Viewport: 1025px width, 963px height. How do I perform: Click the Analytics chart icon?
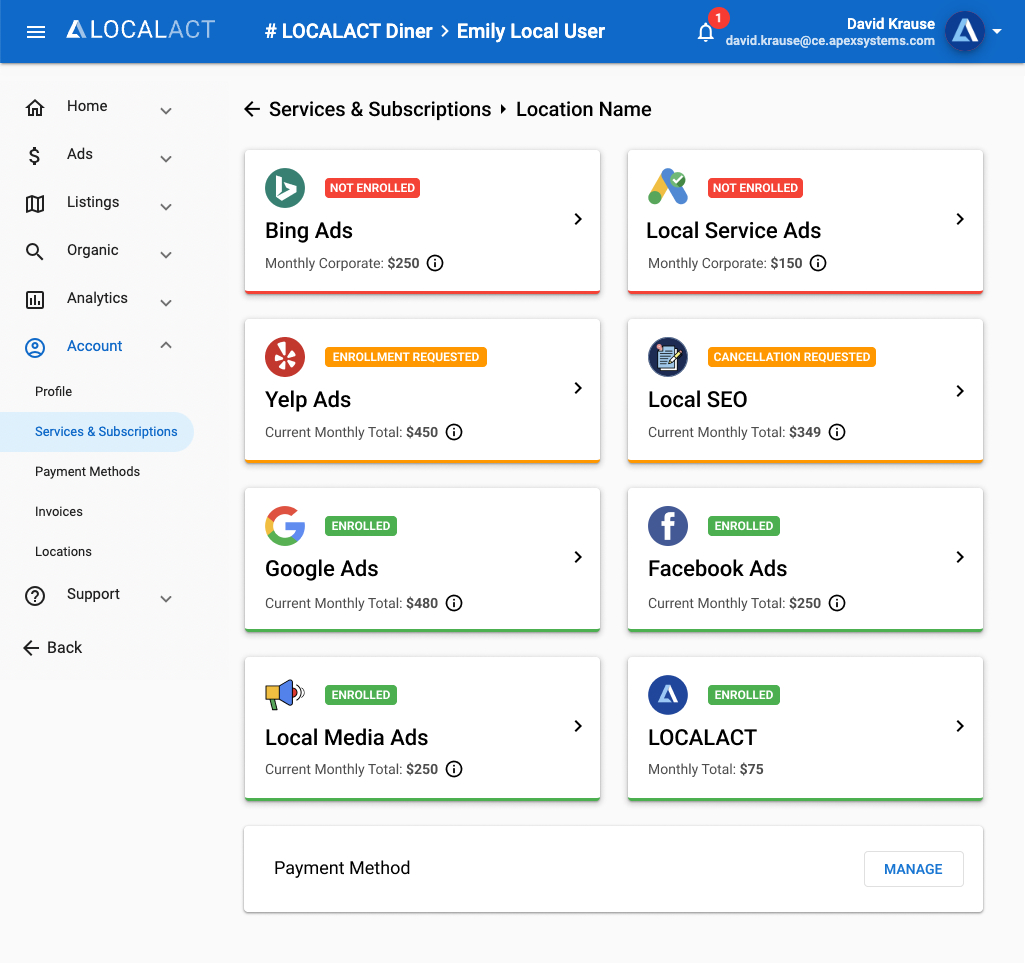click(x=35, y=300)
